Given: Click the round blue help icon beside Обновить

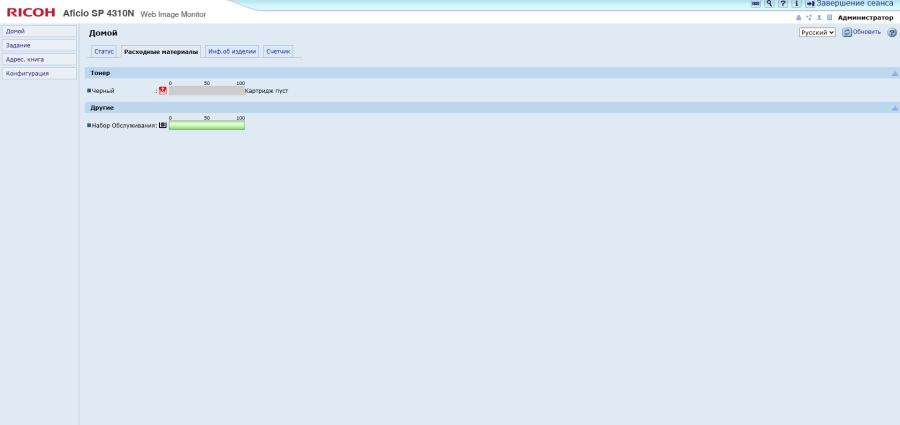Looking at the screenshot, I should [892, 33].
